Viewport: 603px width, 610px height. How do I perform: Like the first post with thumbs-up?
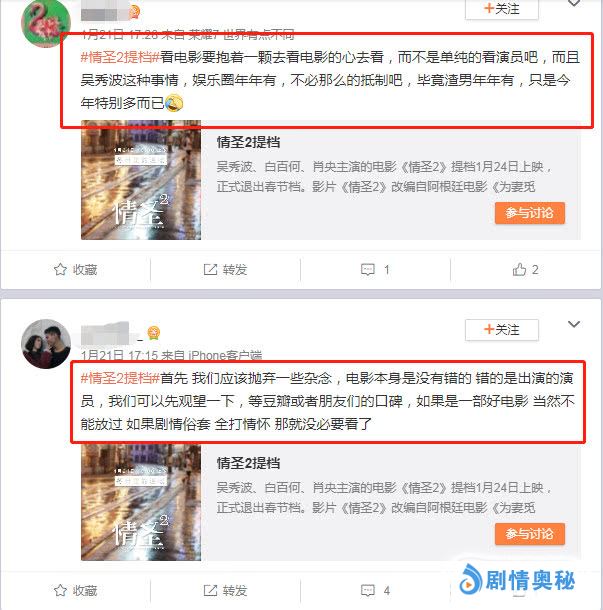[x=519, y=269]
